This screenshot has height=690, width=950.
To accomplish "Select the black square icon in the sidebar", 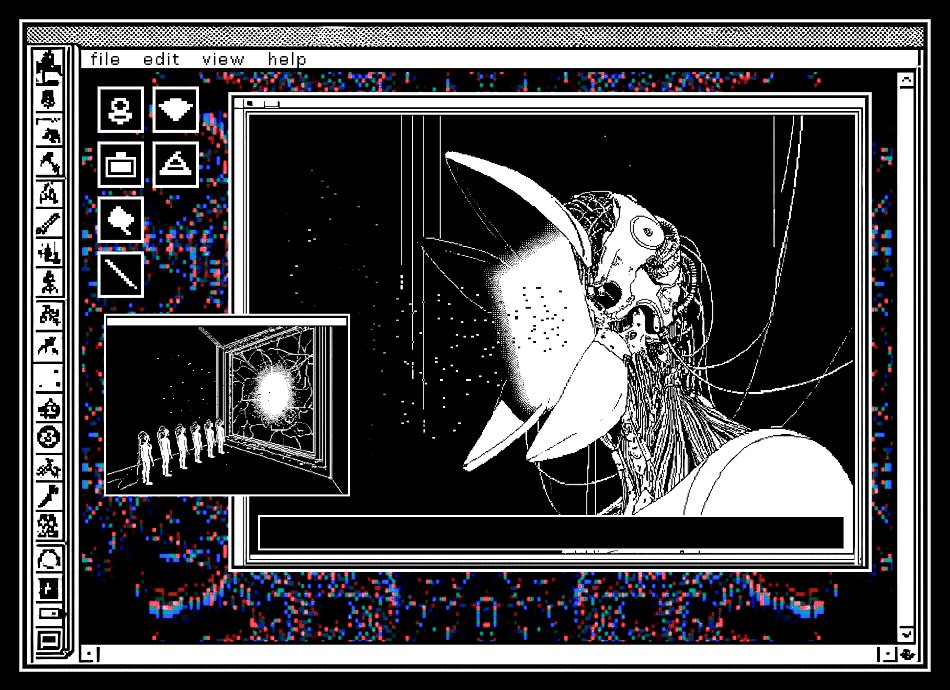I will (x=48, y=588).
